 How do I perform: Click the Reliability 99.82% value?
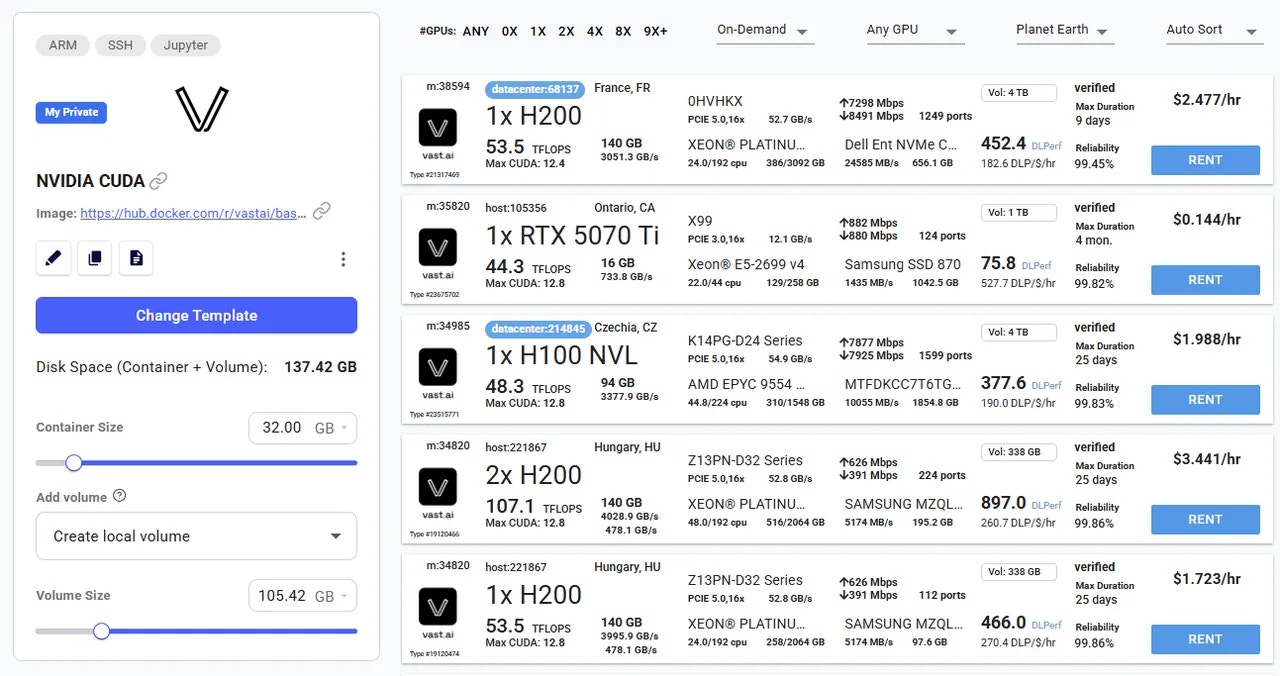[x=1094, y=284]
